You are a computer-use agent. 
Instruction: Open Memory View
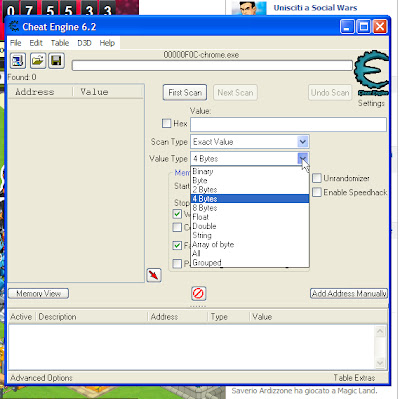(x=38, y=294)
